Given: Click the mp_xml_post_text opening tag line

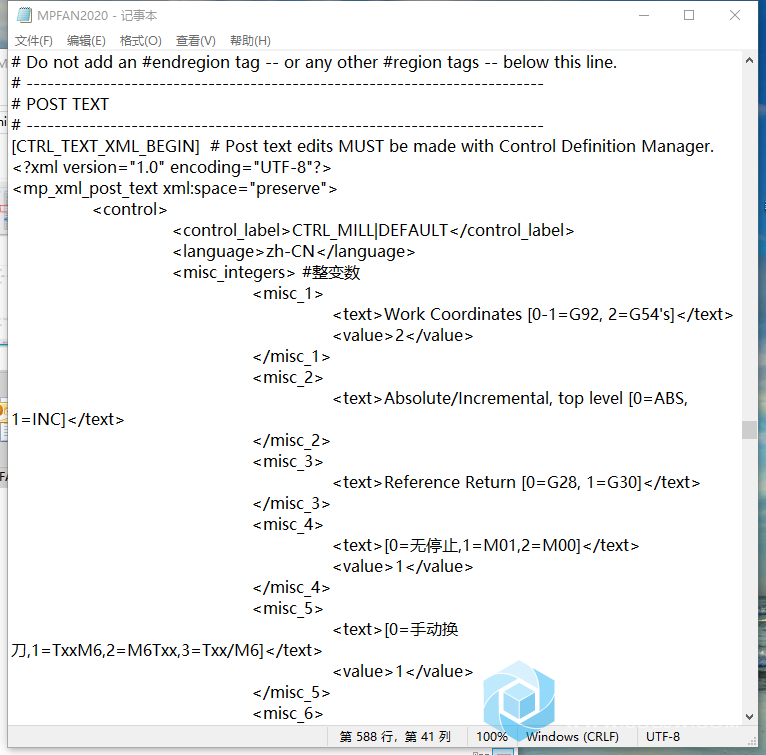Looking at the screenshot, I should pyautogui.click(x=174, y=188).
